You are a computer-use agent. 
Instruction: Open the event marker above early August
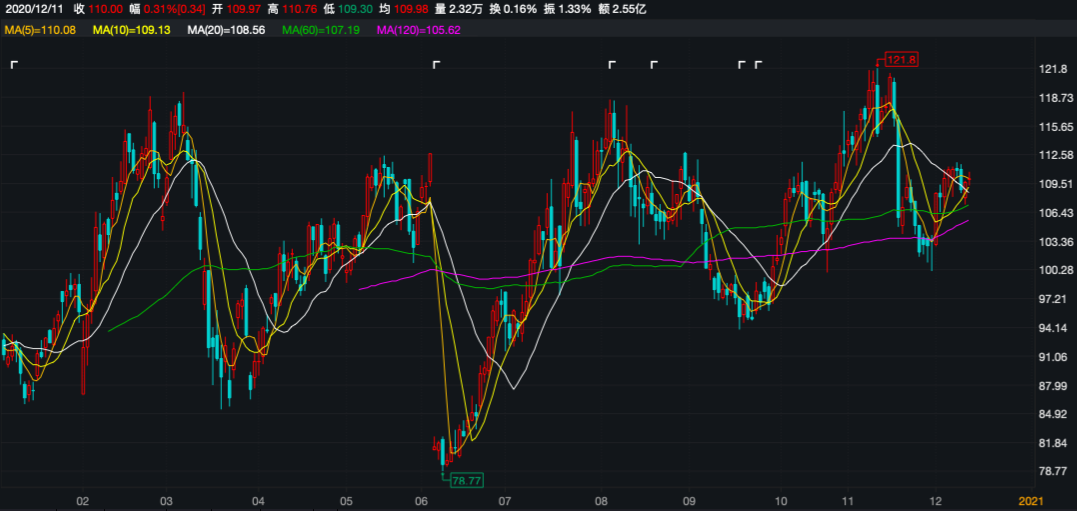coord(612,65)
